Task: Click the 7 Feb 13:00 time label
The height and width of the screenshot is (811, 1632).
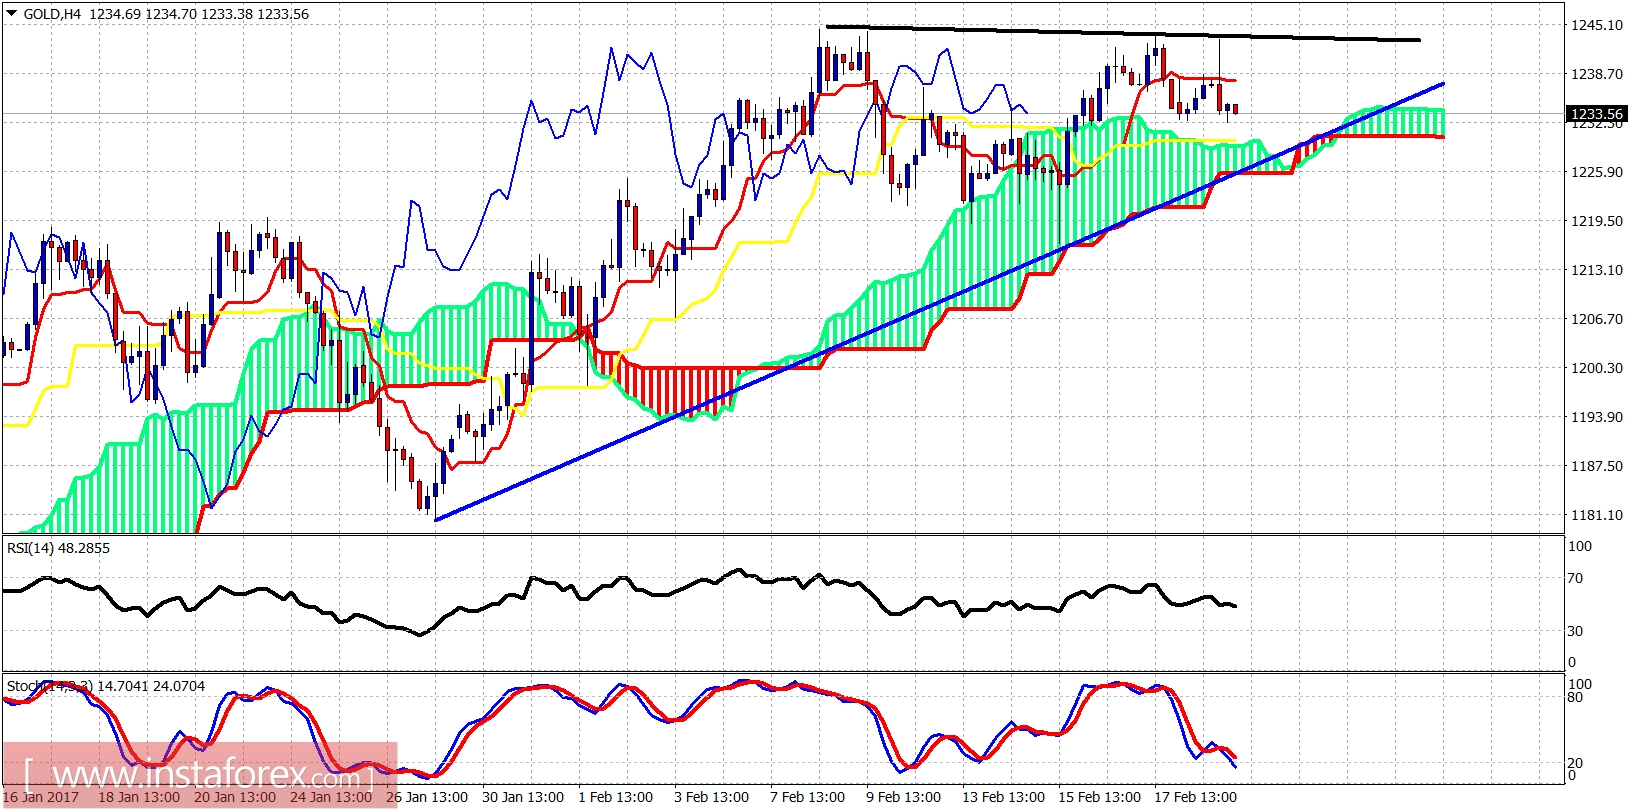Action: click(x=807, y=797)
